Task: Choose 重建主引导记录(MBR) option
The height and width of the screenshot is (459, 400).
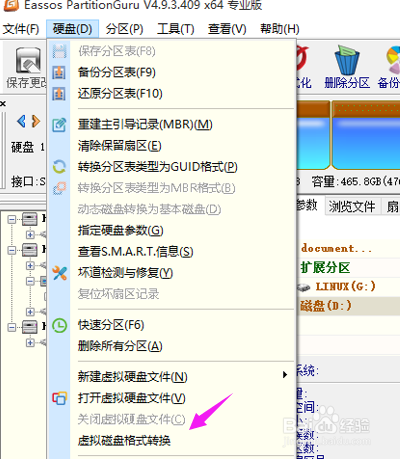Action: pyautogui.click(x=145, y=125)
